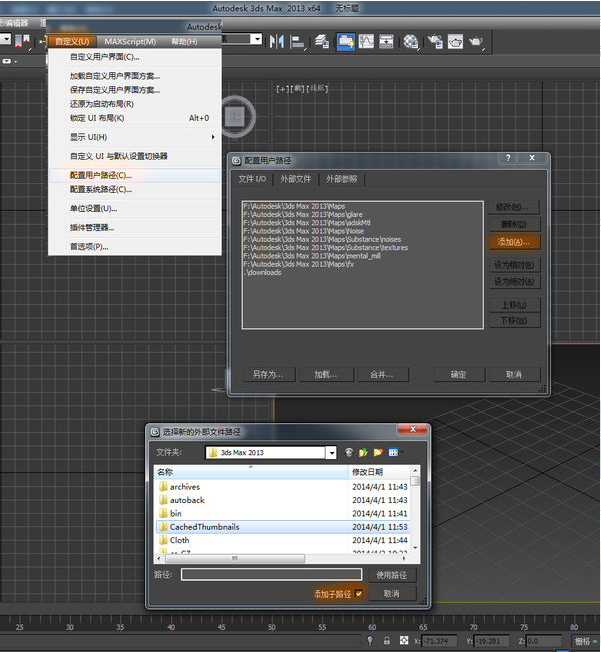Select the Mirror tool in main toolbar
601x652 pixels.
point(277,42)
